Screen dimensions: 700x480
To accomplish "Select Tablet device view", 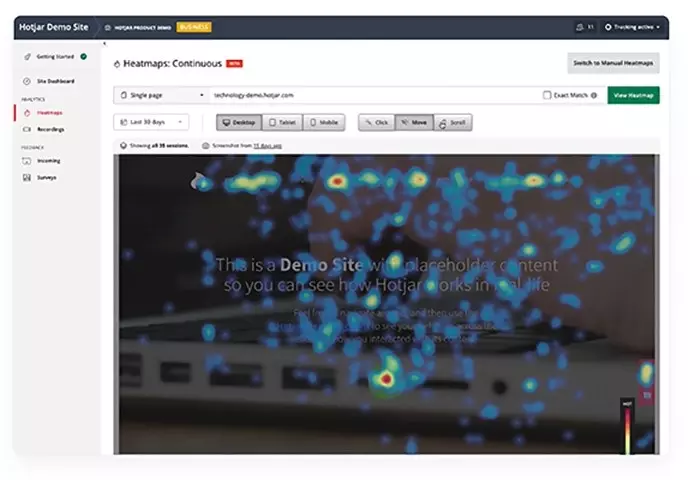I will (283, 122).
